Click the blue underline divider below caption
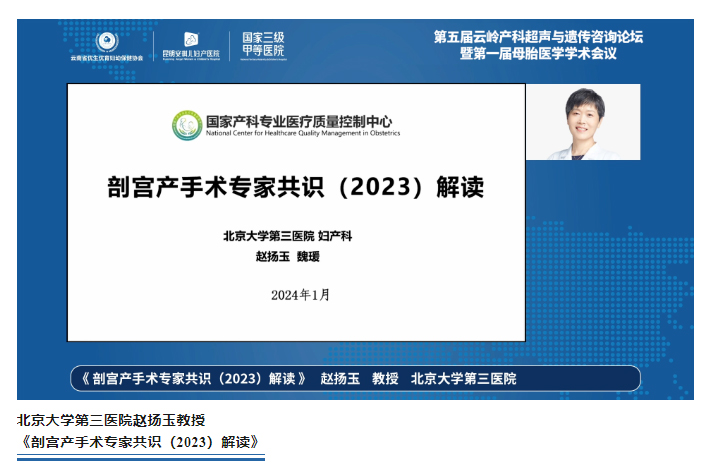 [140, 458]
